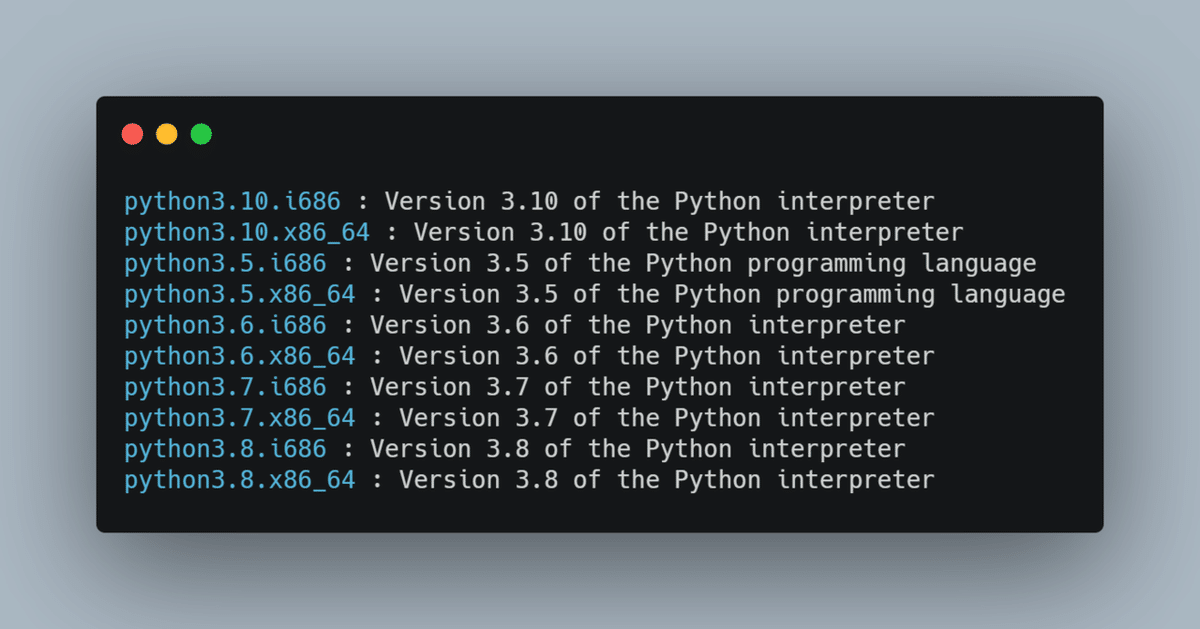Click the green maximize dot

pyautogui.click(x=201, y=134)
